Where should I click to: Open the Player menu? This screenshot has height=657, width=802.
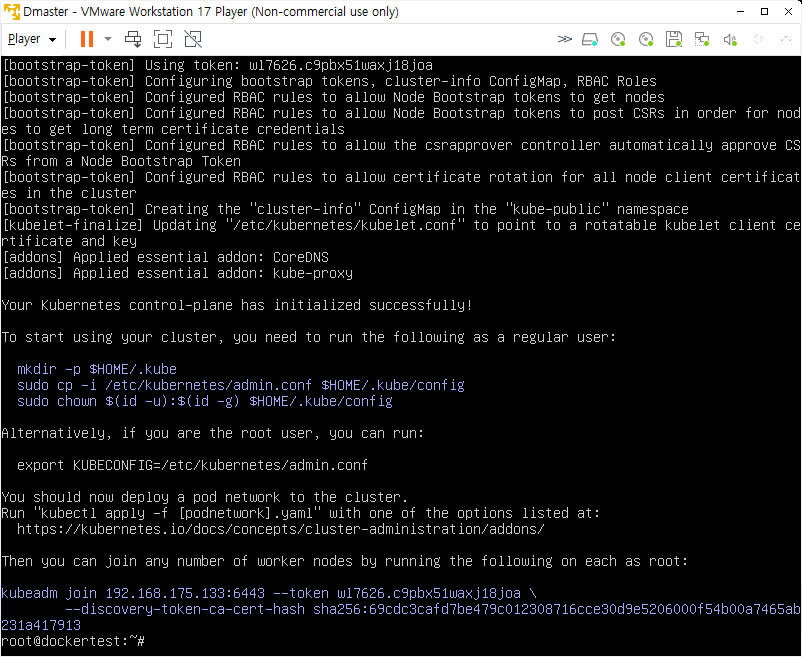click(x=32, y=39)
